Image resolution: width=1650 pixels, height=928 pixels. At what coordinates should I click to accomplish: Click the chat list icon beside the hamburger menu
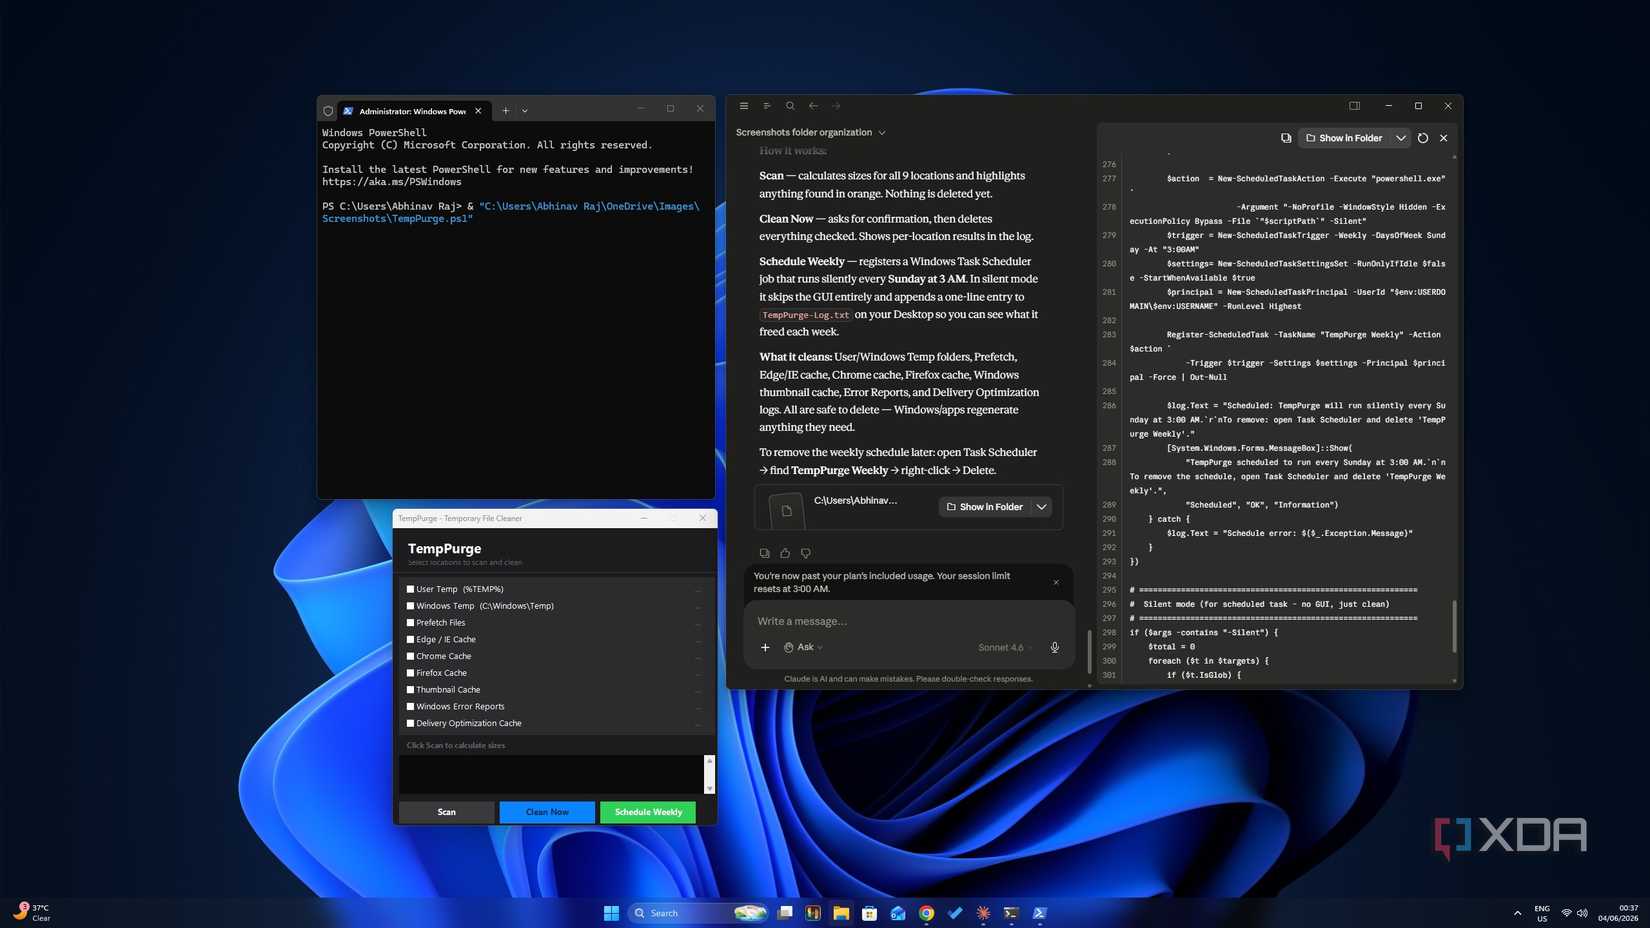pyautogui.click(x=767, y=106)
